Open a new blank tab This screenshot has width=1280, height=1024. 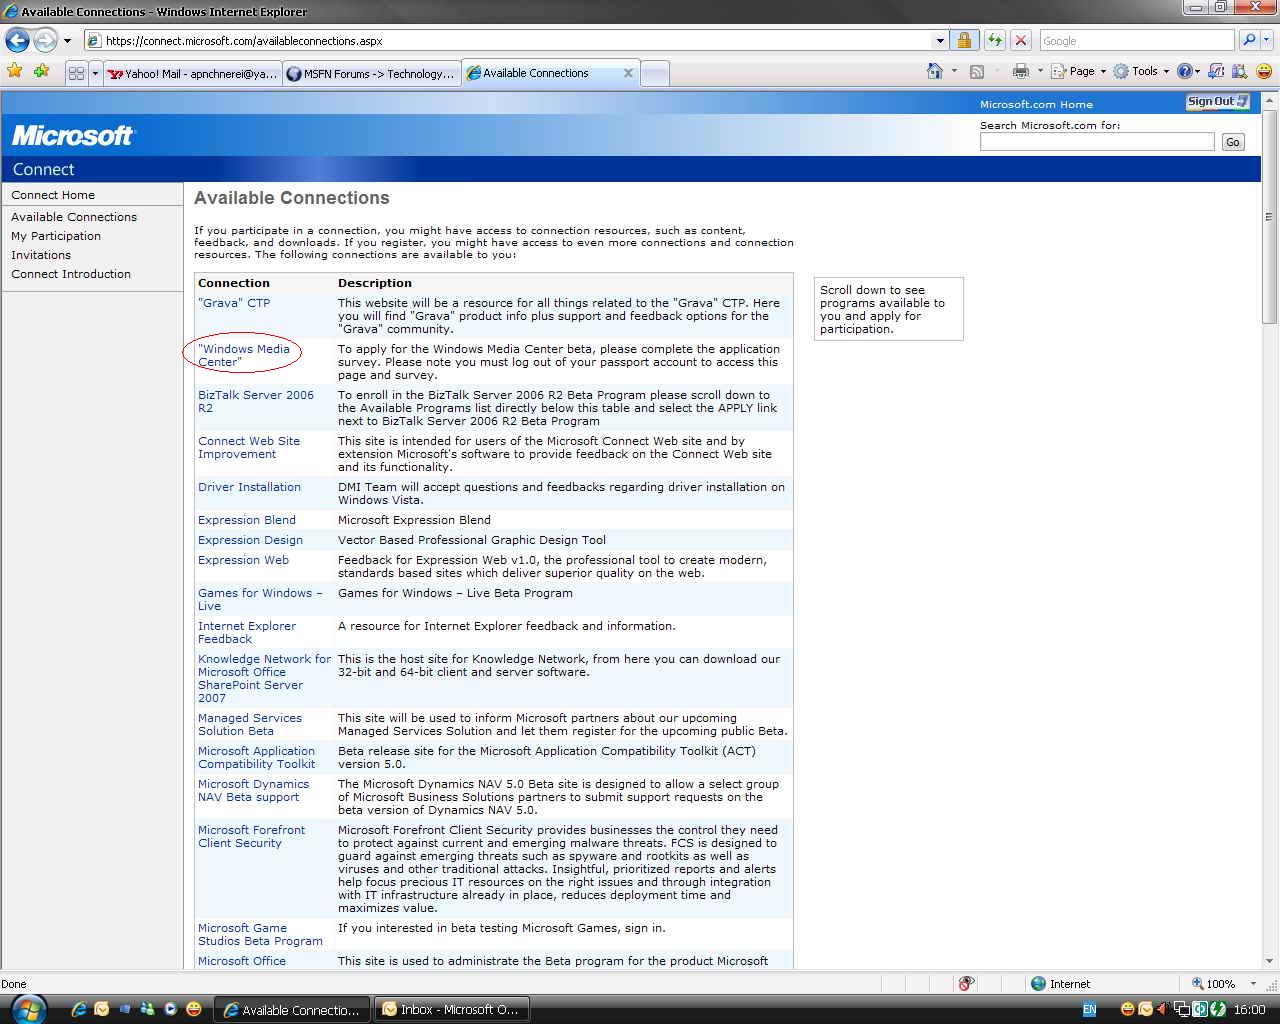click(x=654, y=73)
